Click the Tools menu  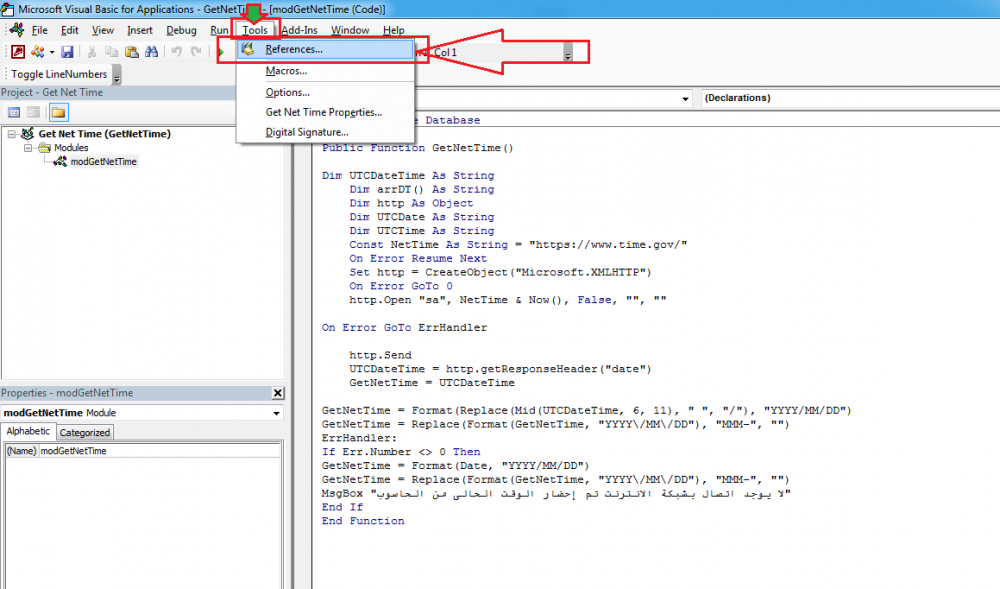(x=255, y=30)
